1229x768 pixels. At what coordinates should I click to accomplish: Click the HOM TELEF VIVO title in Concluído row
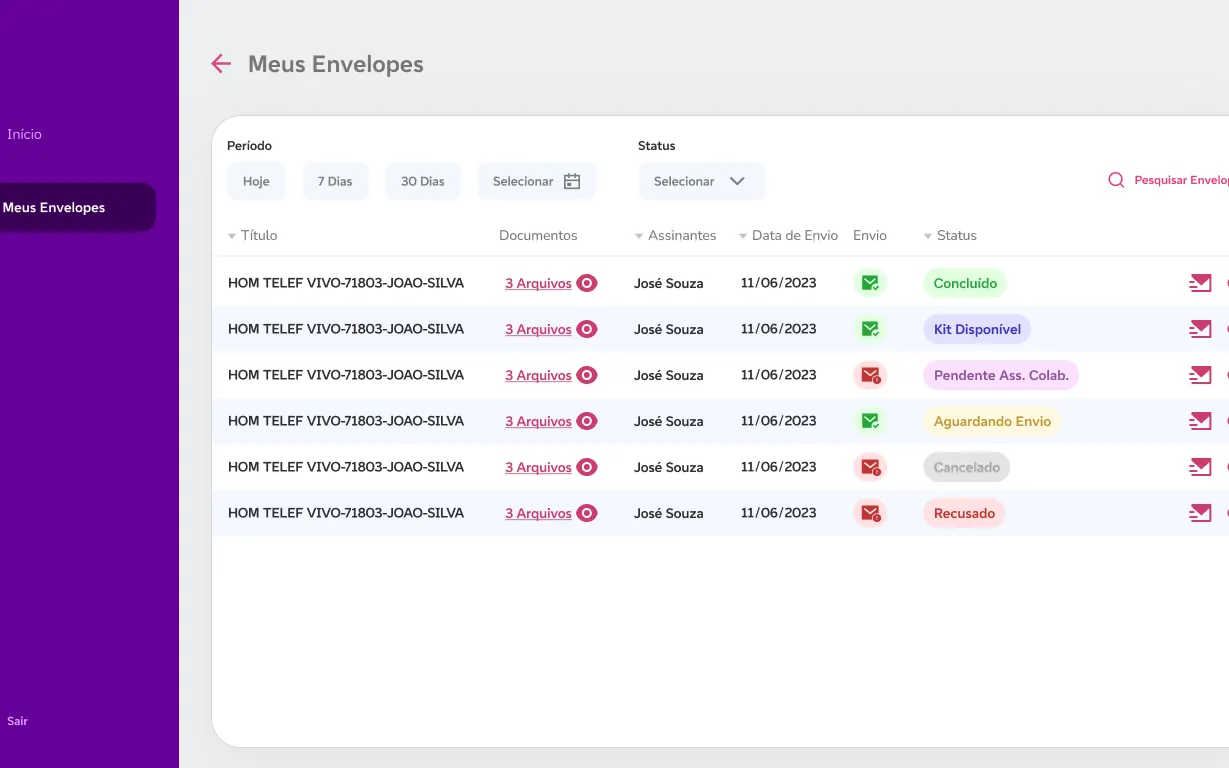click(x=346, y=283)
